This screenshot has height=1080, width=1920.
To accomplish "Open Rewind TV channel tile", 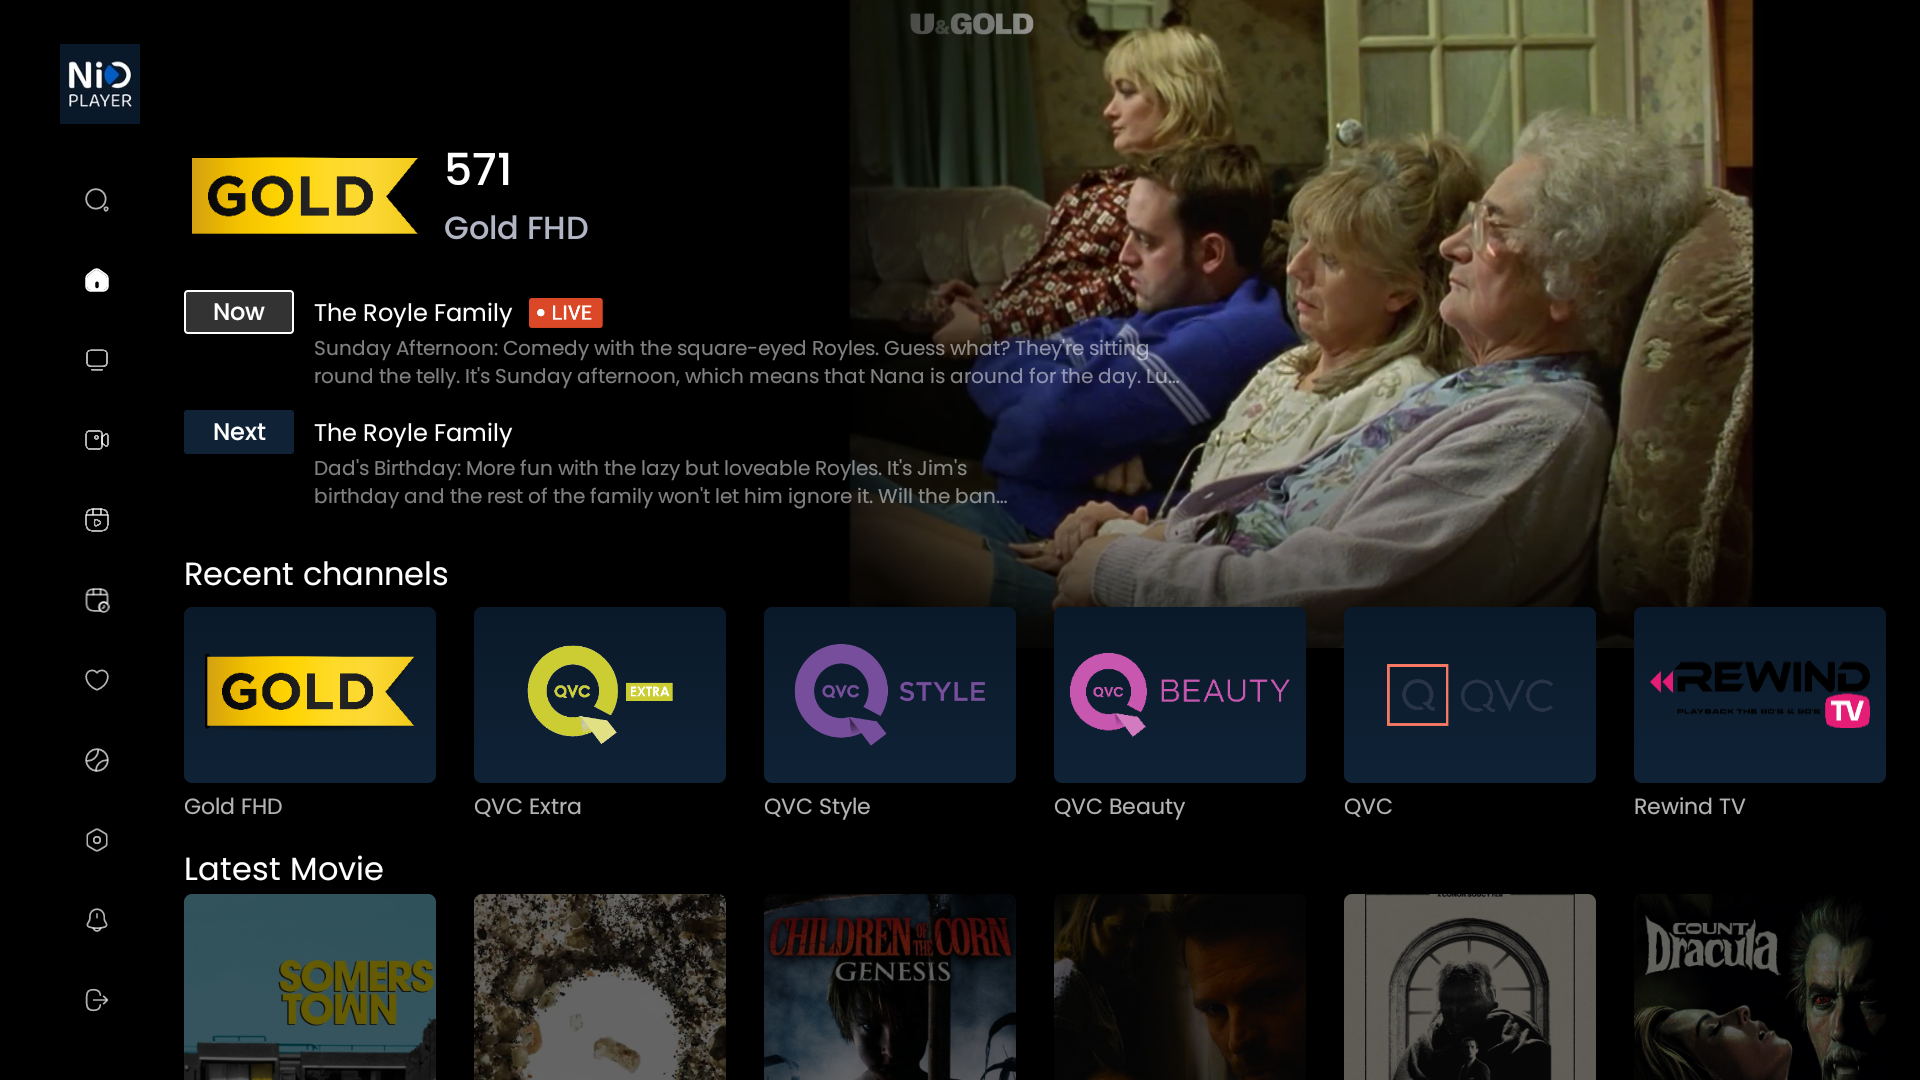I will [x=1760, y=695].
